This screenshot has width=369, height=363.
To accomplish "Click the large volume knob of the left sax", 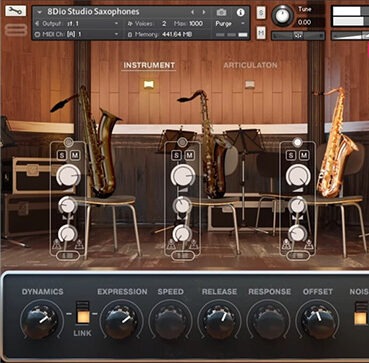I will [x=68, y=175].
